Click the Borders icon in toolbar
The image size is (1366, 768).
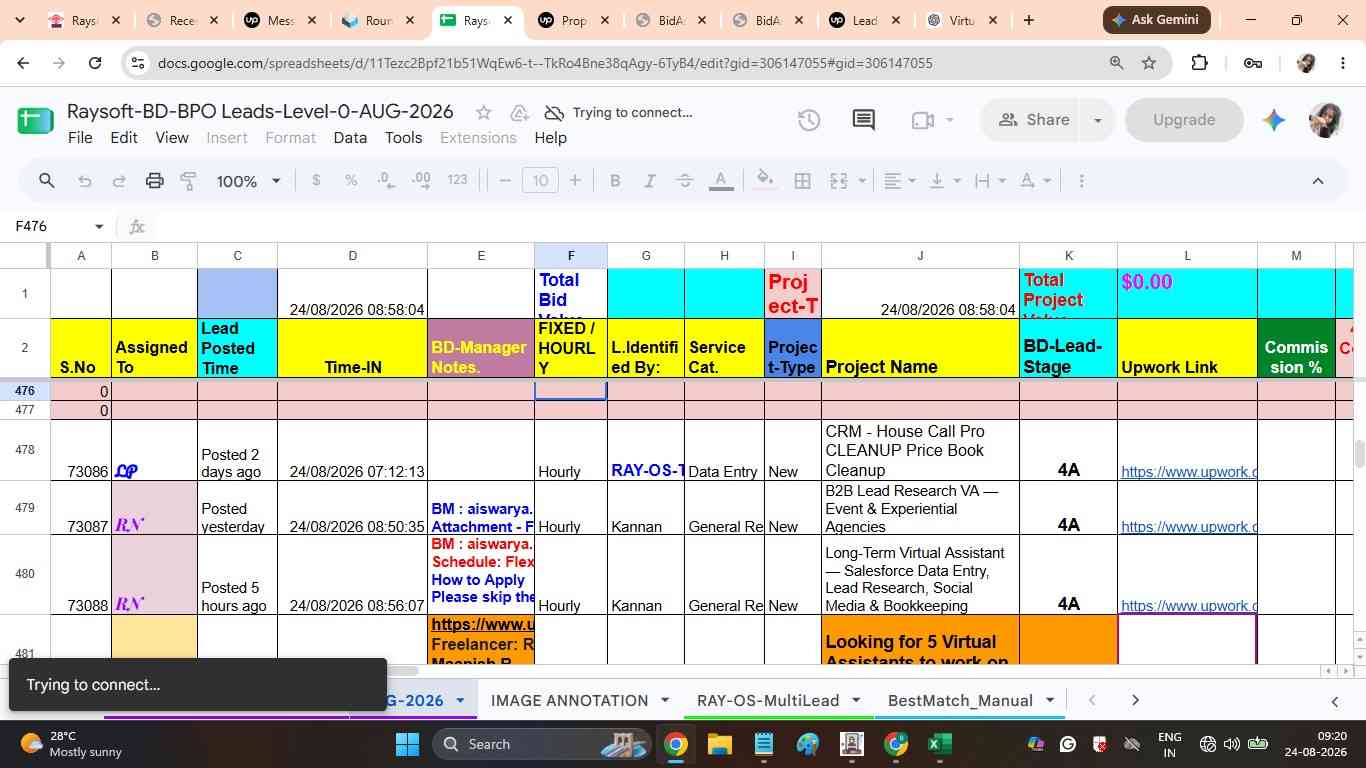click(x=802, y=181)
